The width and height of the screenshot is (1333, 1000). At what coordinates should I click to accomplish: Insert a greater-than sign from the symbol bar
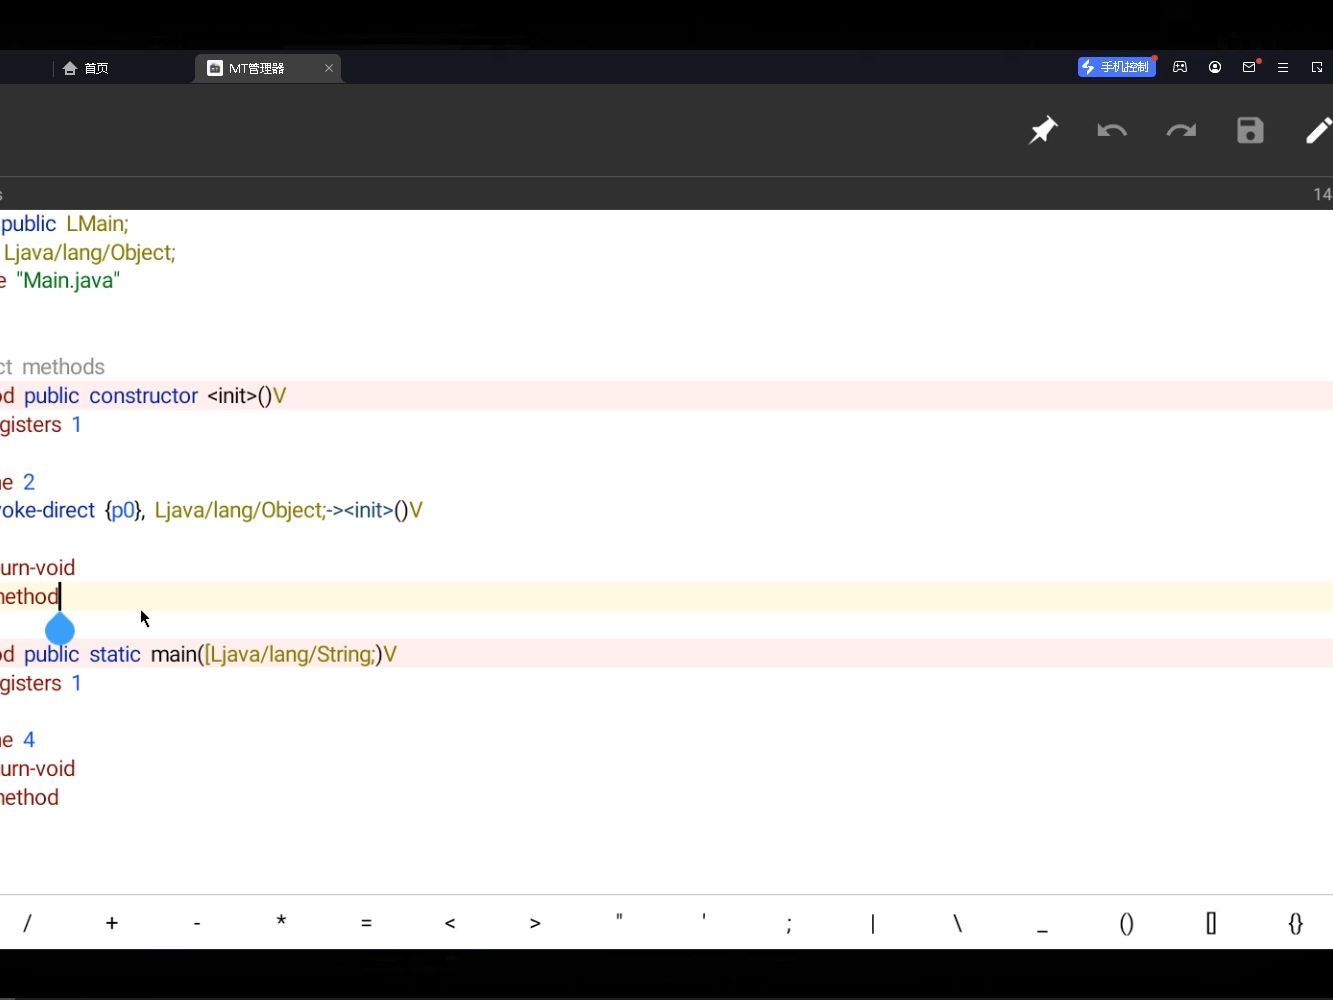535,923
